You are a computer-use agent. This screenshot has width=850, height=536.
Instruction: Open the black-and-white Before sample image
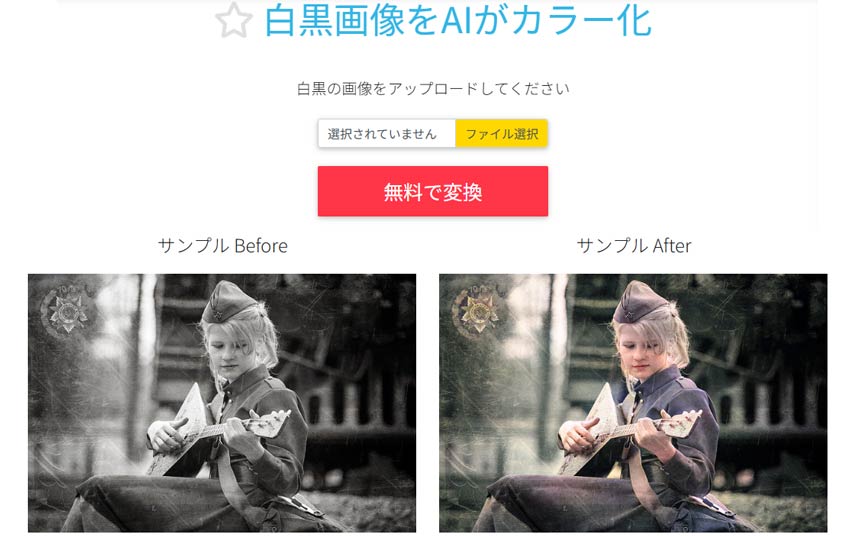tap(222, 403)
